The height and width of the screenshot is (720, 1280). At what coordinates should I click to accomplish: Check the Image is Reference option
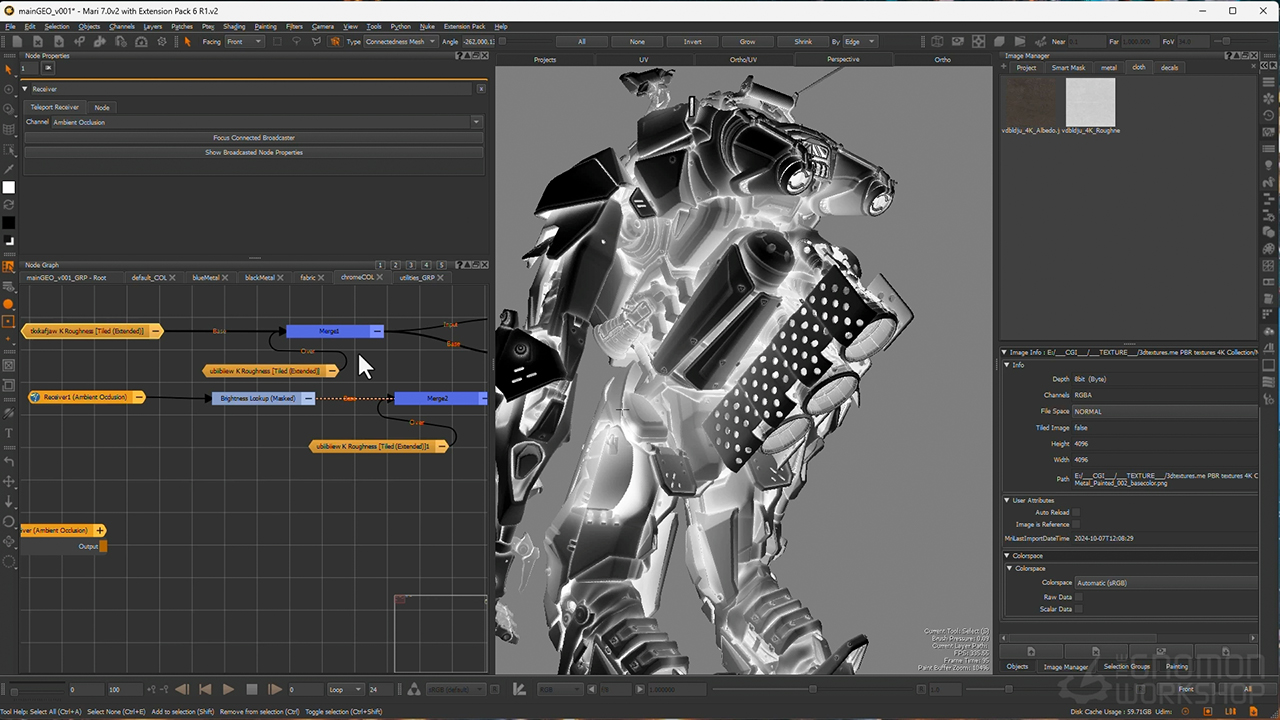click(1077, 524)
